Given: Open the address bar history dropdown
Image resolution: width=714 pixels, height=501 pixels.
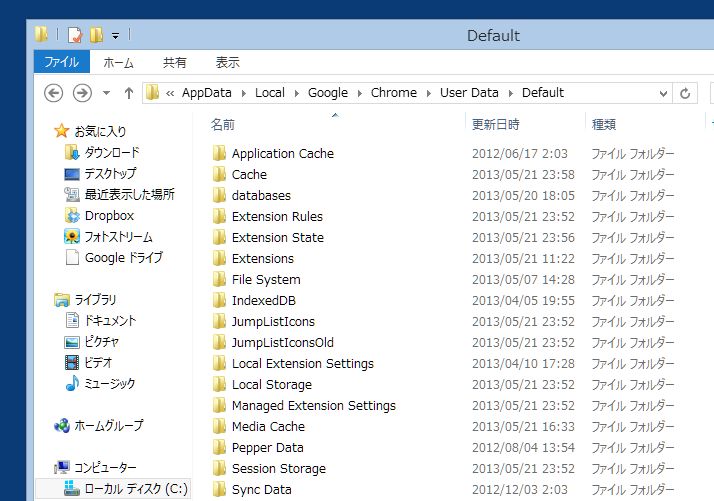Looking at the screenshot, I should [x=663, y=93].
